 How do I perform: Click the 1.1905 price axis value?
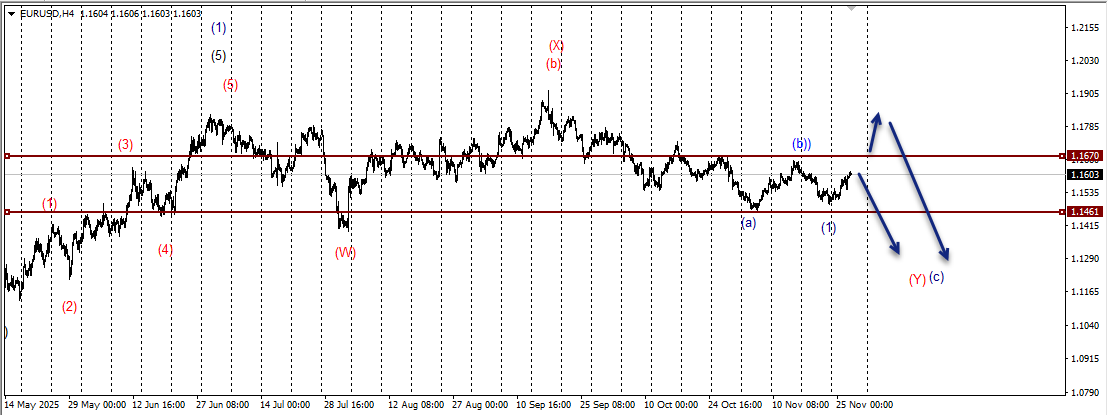pos(1085,94)
